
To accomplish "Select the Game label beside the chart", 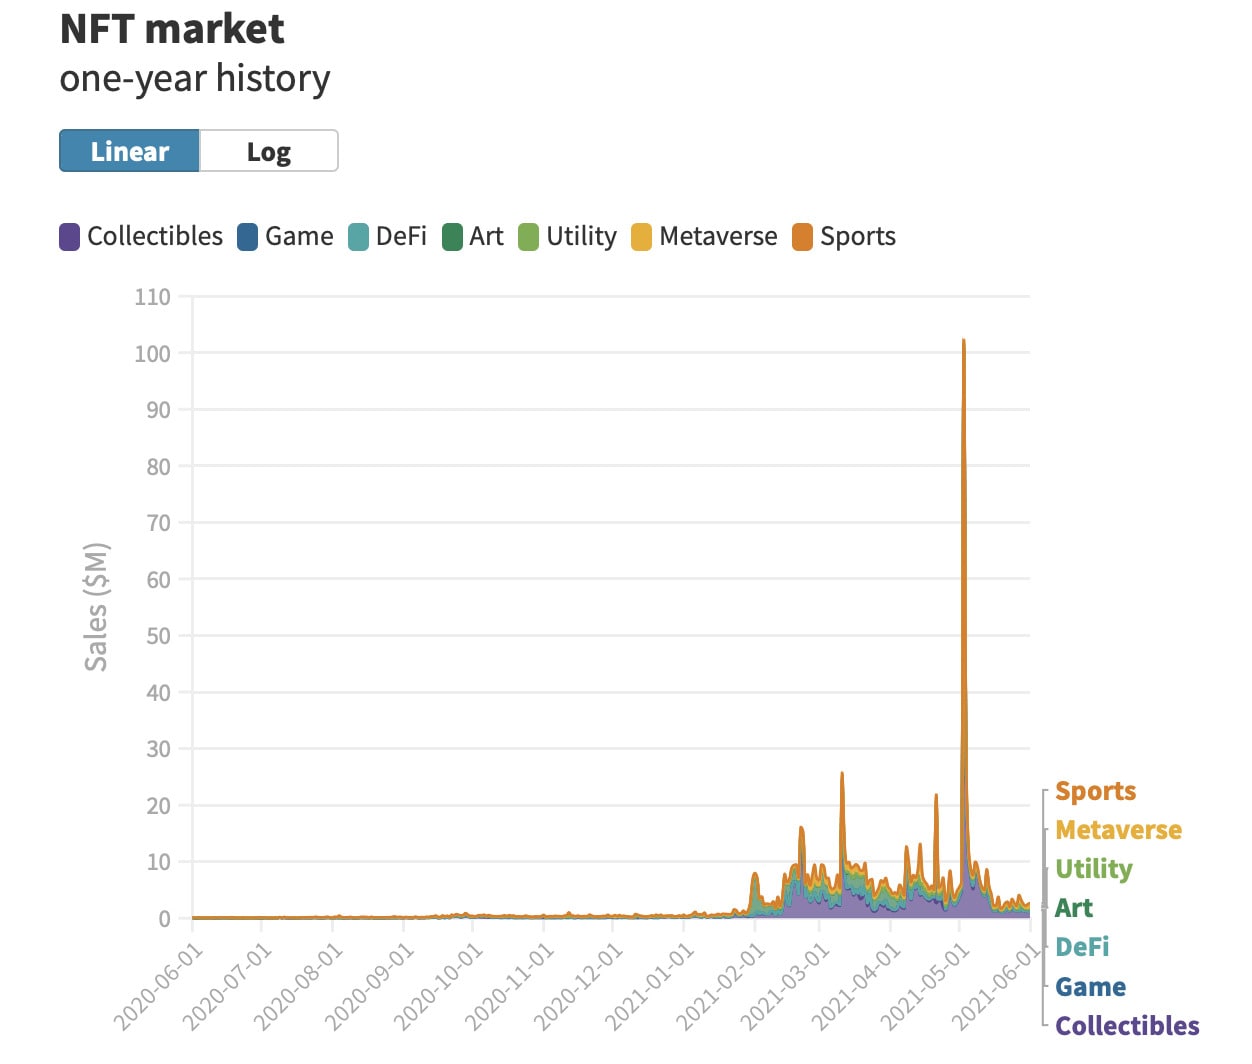I will (1090, 987).
